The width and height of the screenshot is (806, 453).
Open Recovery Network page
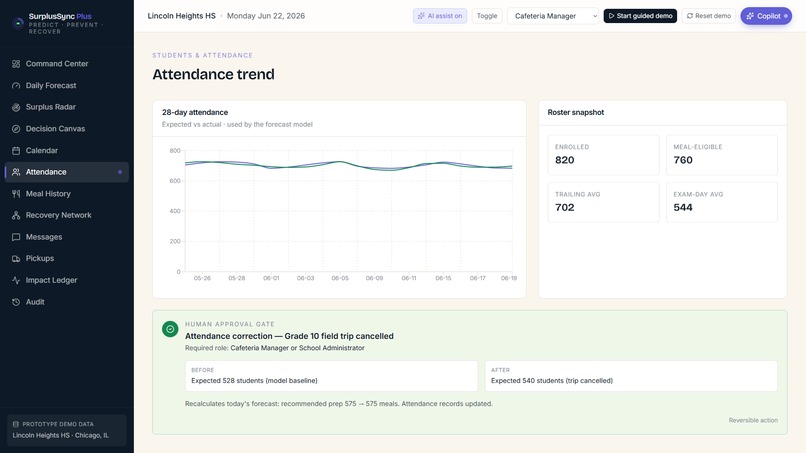pos(67,215)
